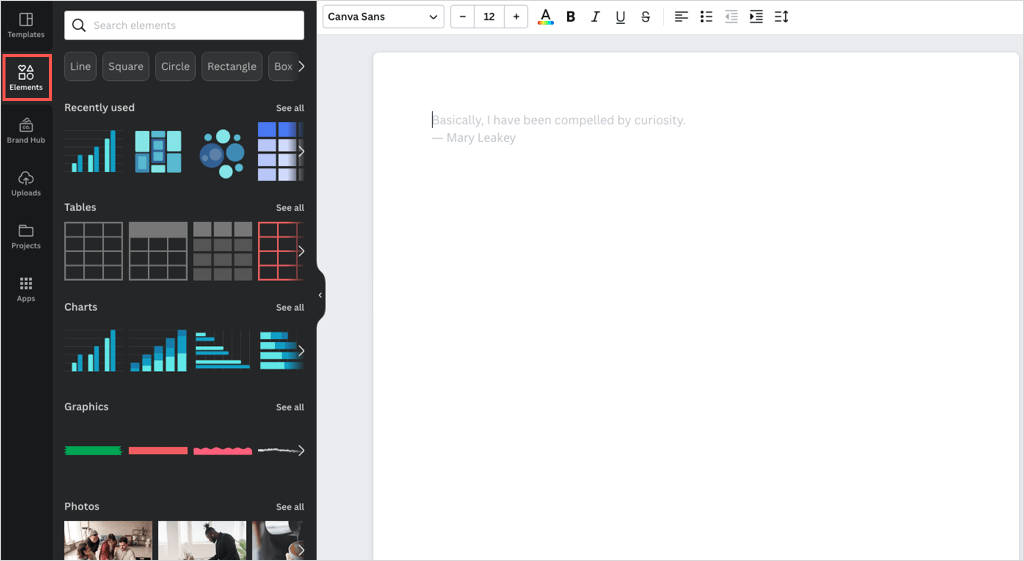Open the Projects folder panel
The height and width of the screenshot is (561, 1024).
tap(26, 236)
